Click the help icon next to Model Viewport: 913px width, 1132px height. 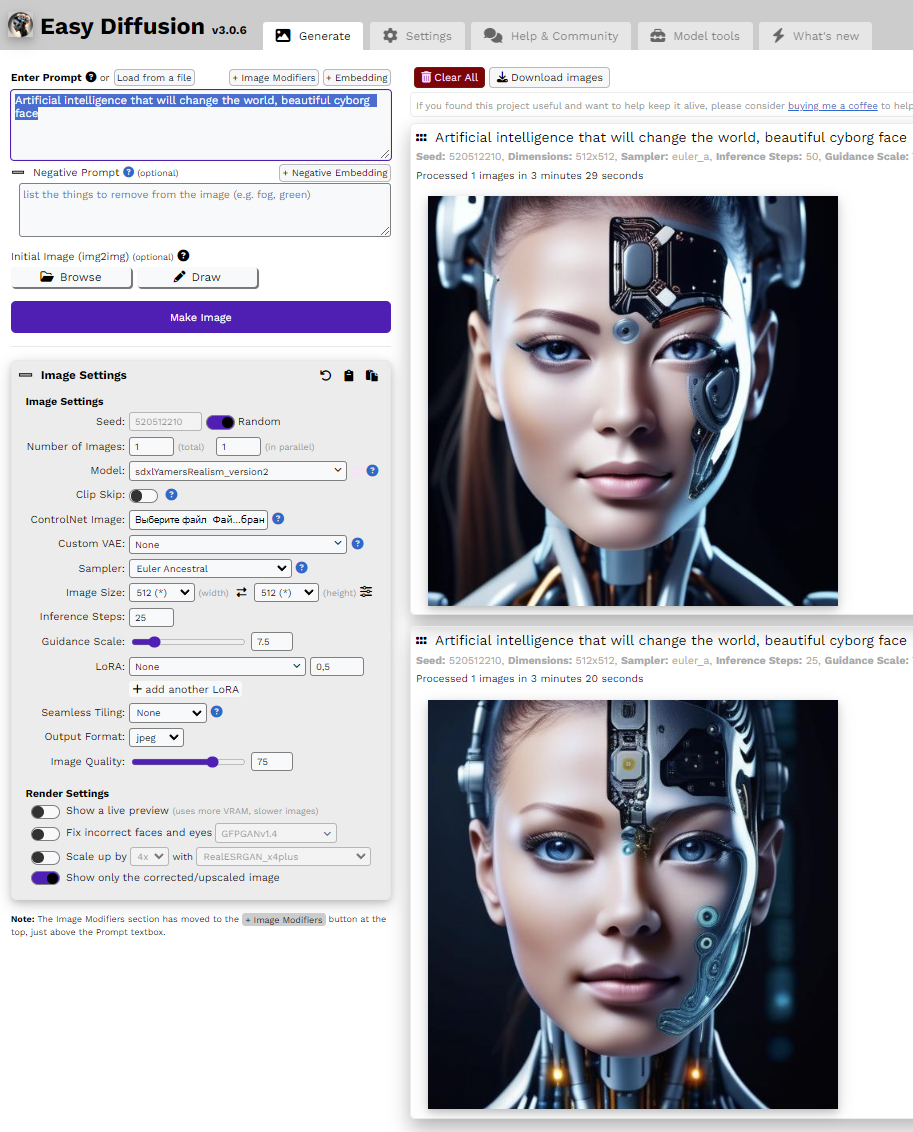pos(372,470)
